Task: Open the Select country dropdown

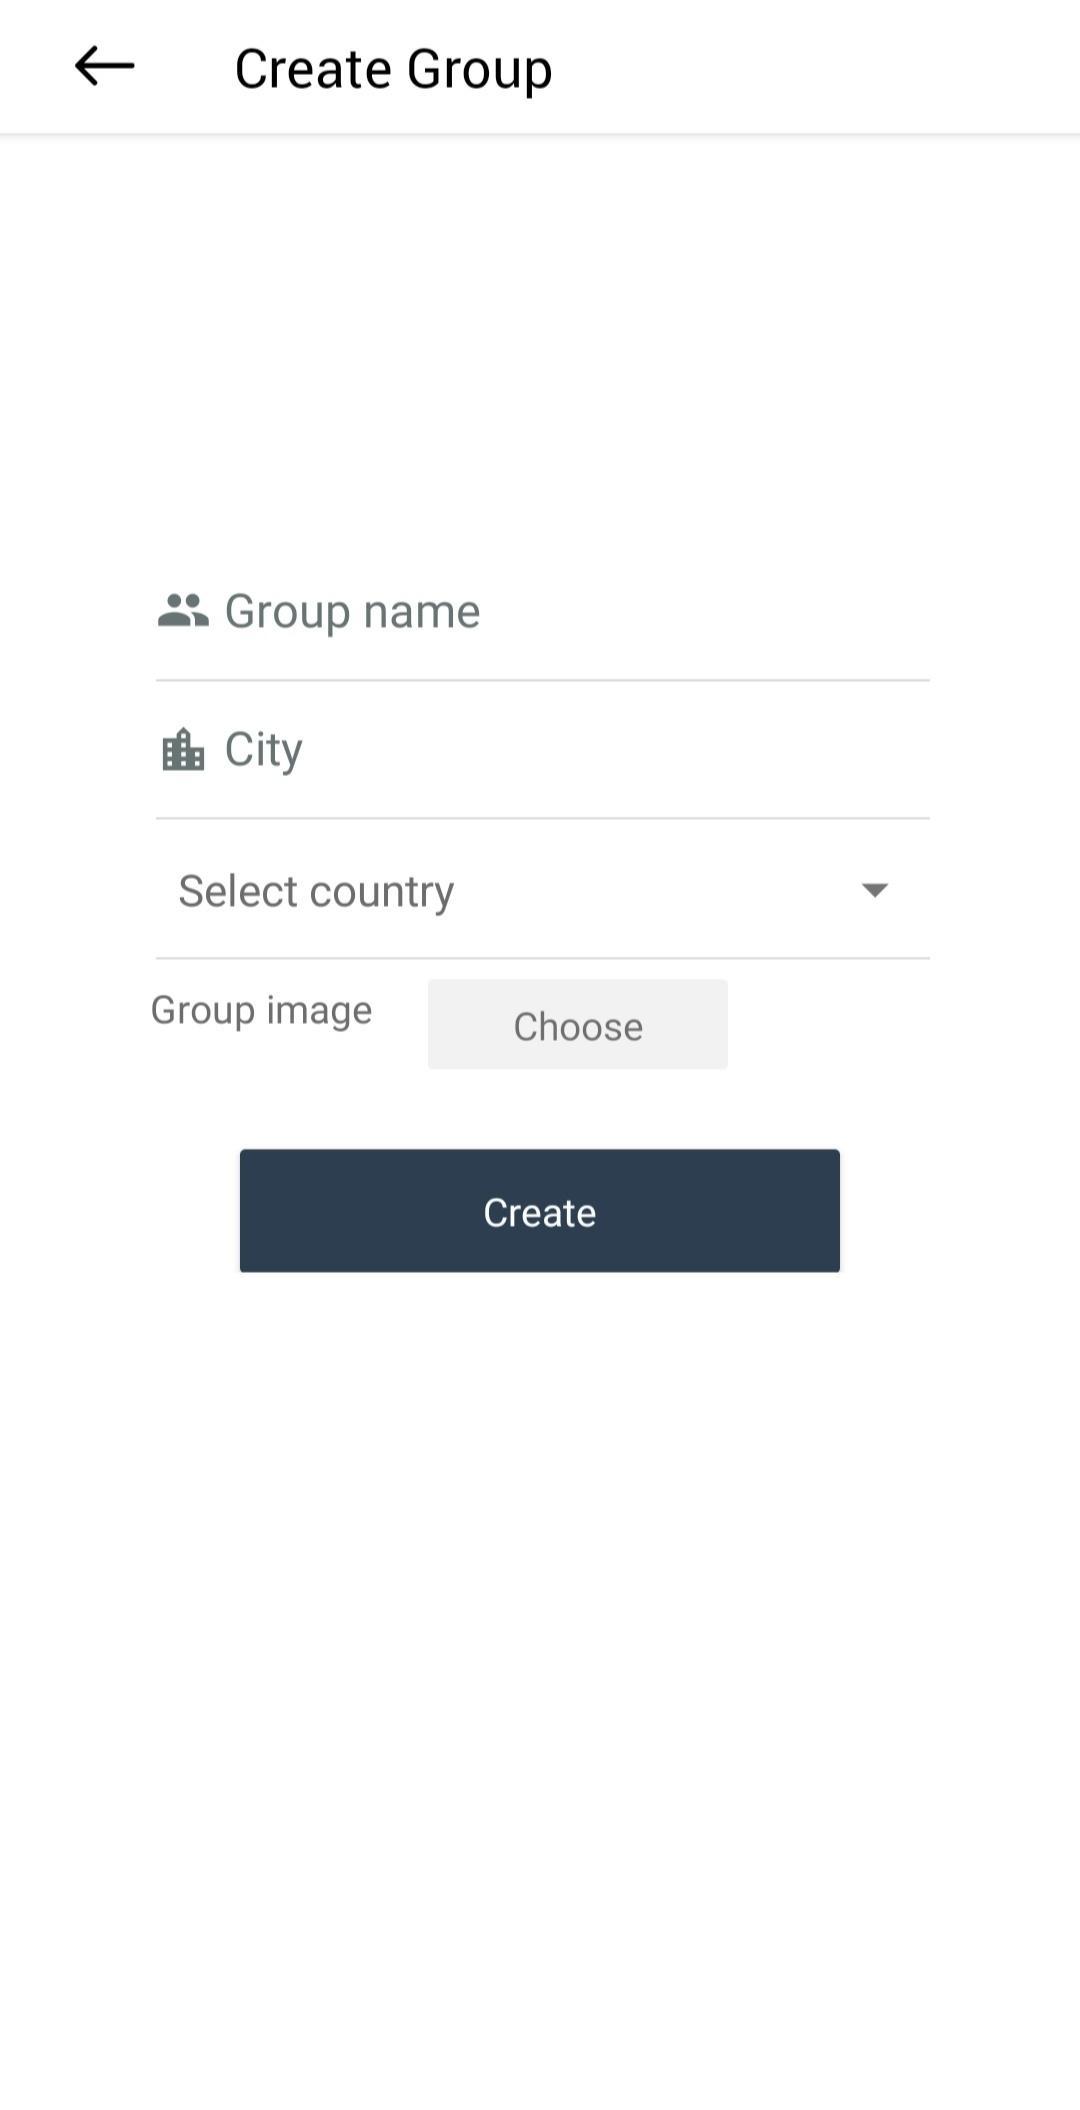Action: (543, 890)
